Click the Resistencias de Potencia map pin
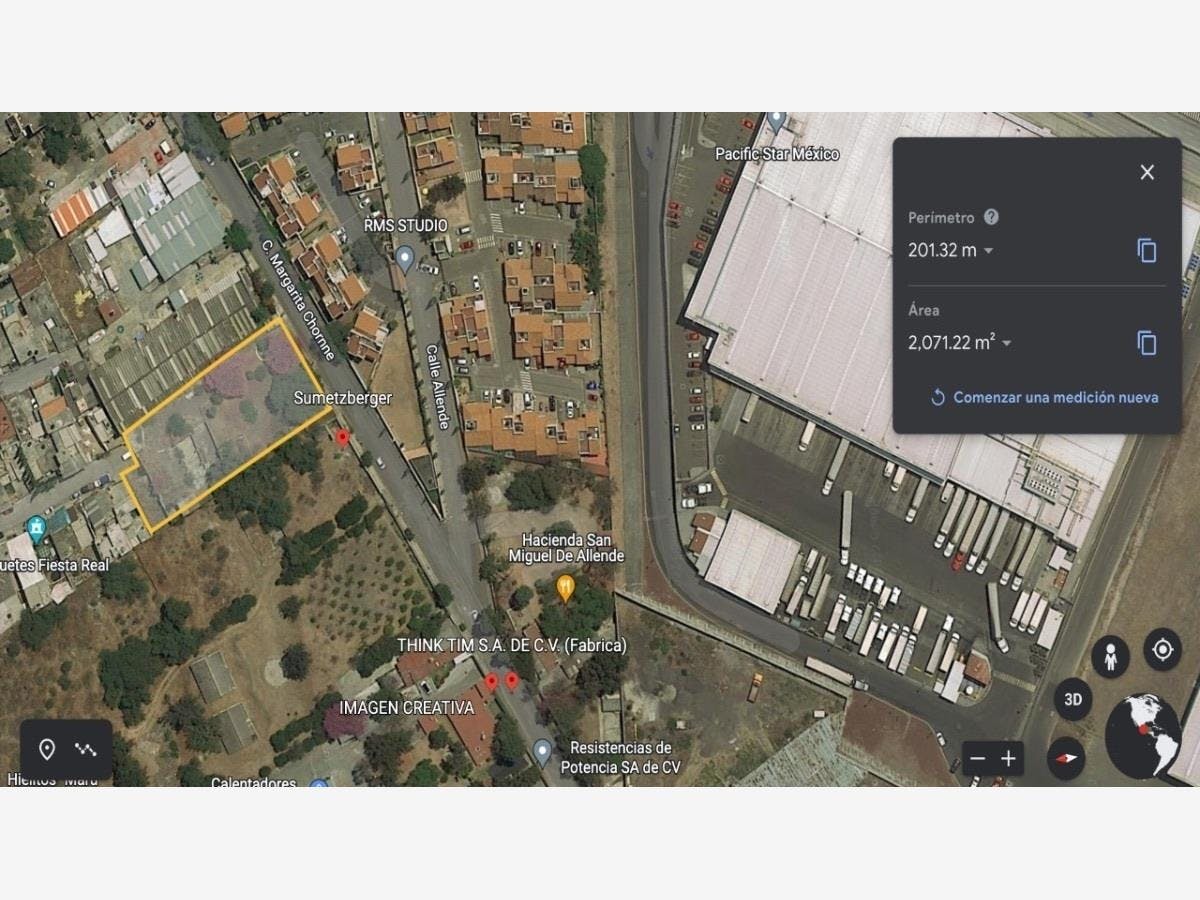 541,751
